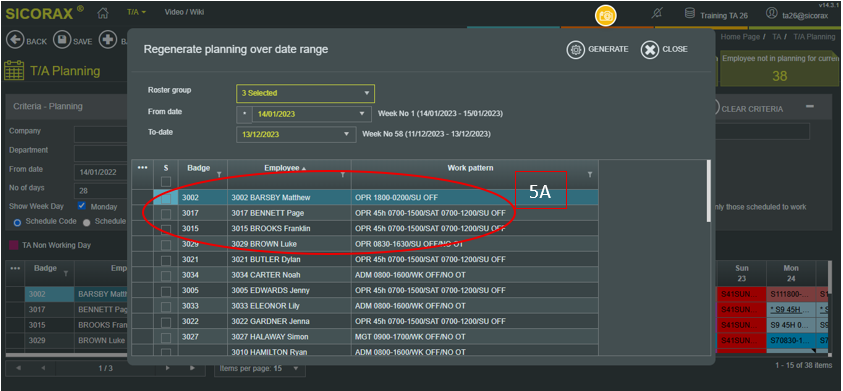Viewport: 843px width, 391px height.
Task: Select row 3027 HALAWAY Simon
Action: (365, 337)
